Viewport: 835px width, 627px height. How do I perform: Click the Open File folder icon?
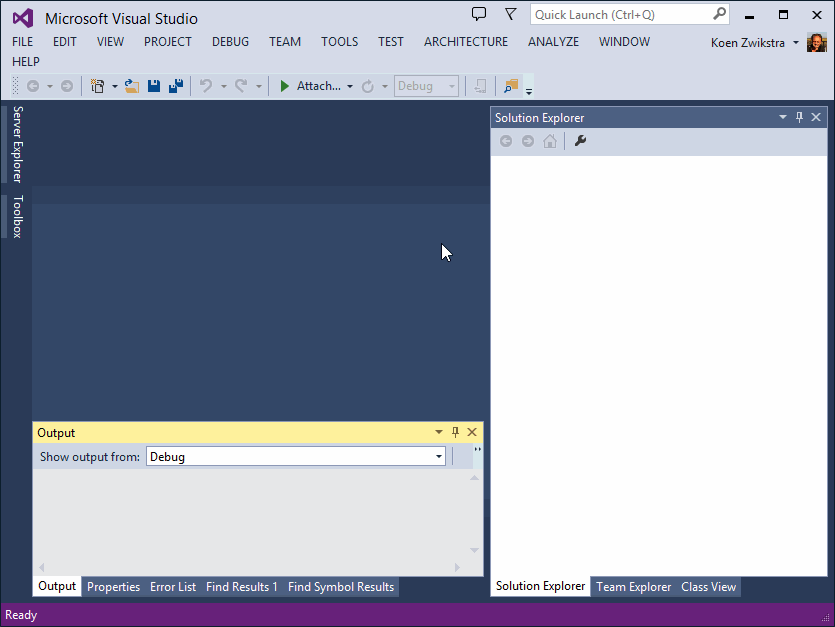click(x=132, y=86)
